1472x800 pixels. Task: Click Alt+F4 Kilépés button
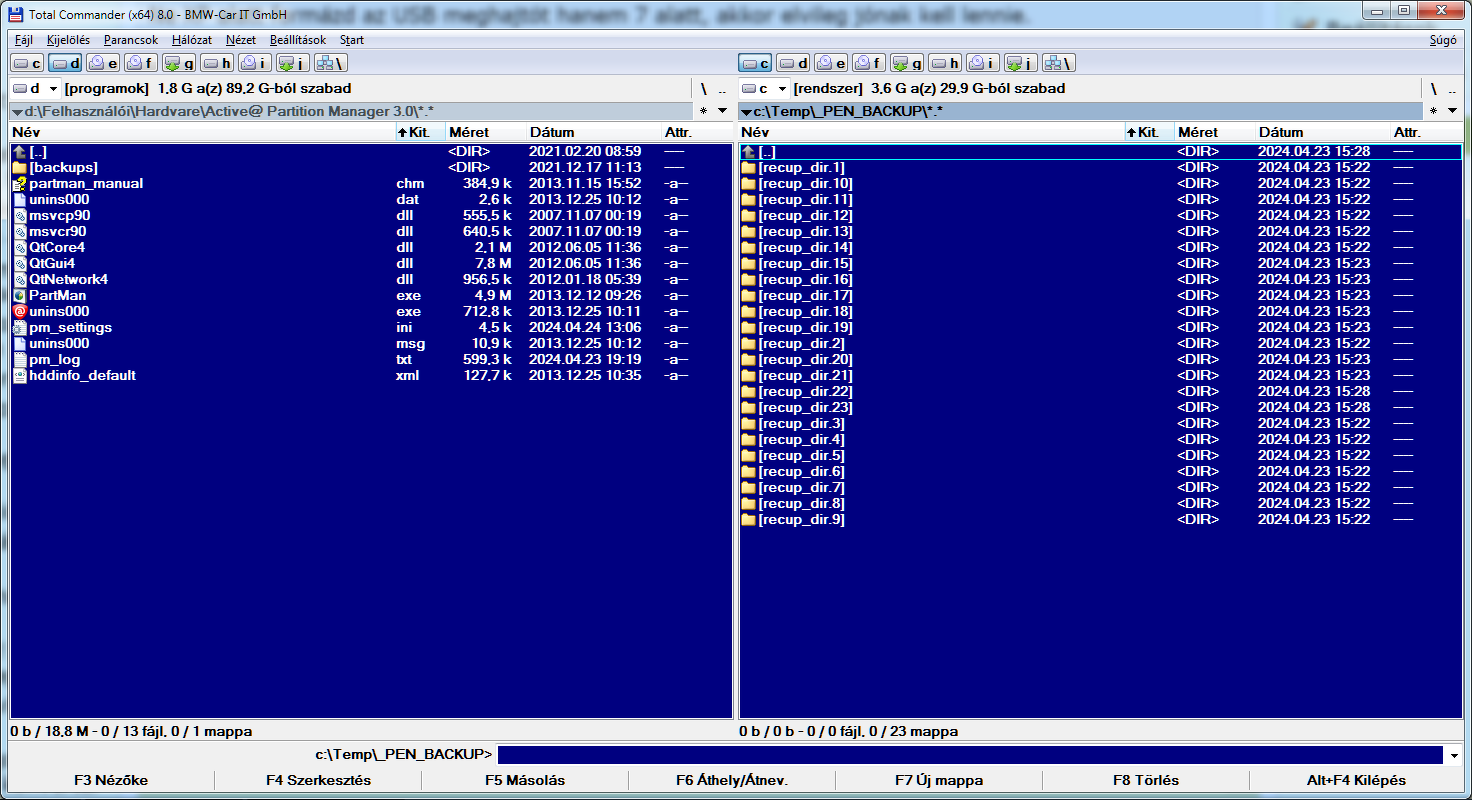[1356, 780]
